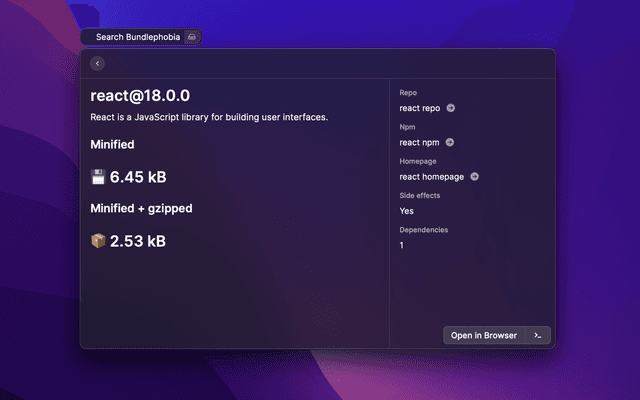Select the react@18.0.0 title
The image size is (640, 400).
tap(140, 96)
